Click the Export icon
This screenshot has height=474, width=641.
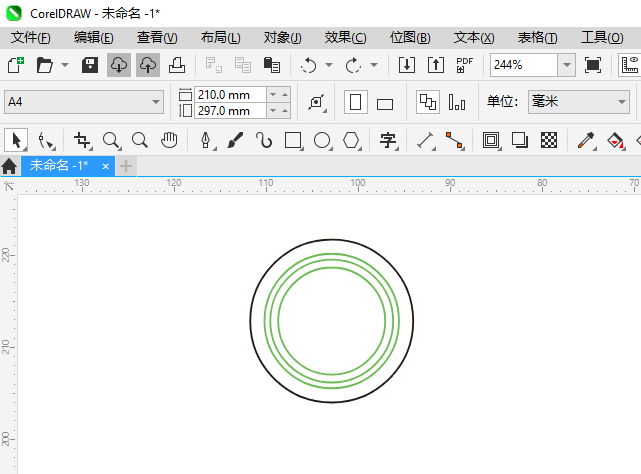click(436, 65)
